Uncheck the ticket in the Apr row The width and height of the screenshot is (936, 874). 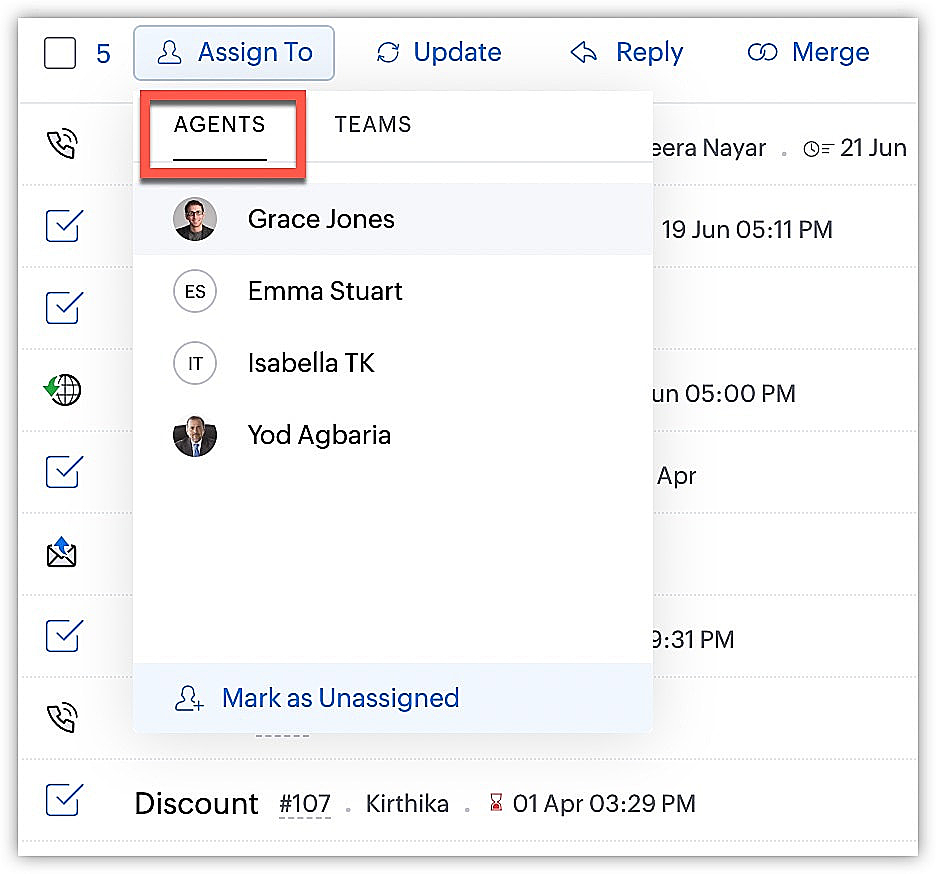pyautogui.click(x=63, y=472)
